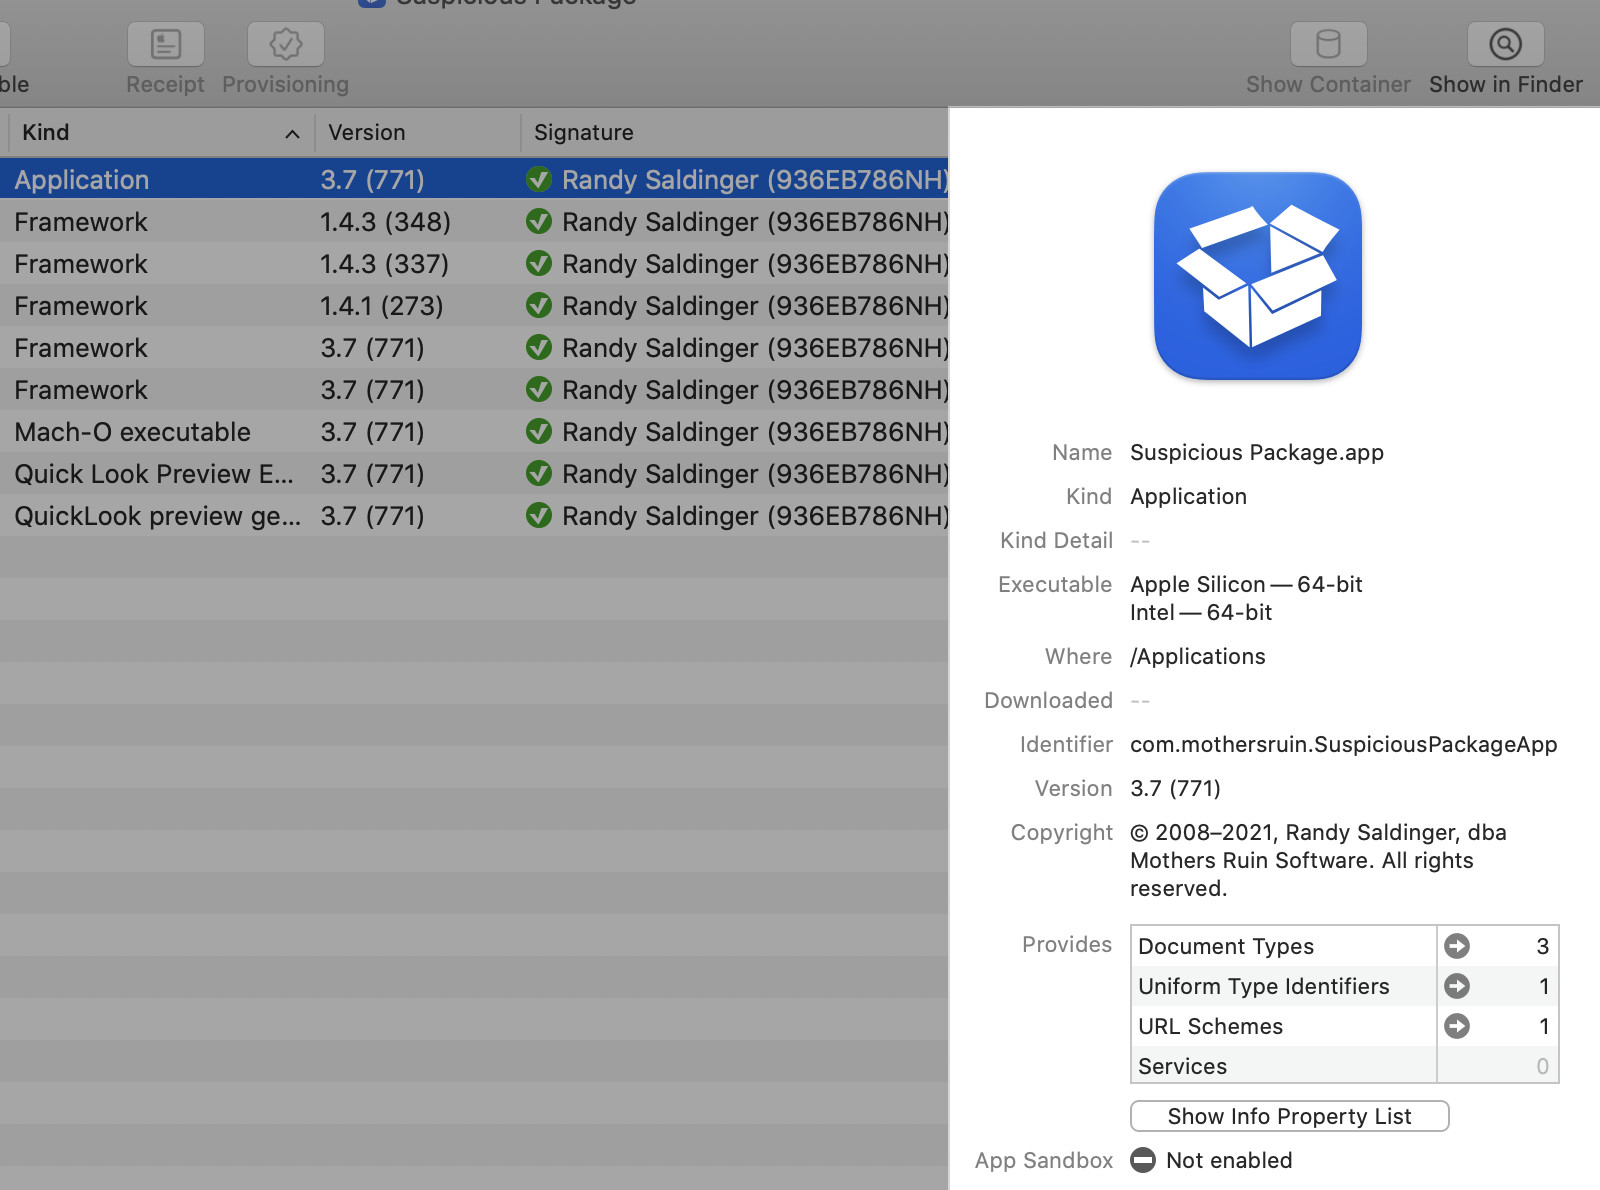Screen dimensions: 1600x1190
Task: Click Show in Finder magnifier icon
Action: (1505, 44)
